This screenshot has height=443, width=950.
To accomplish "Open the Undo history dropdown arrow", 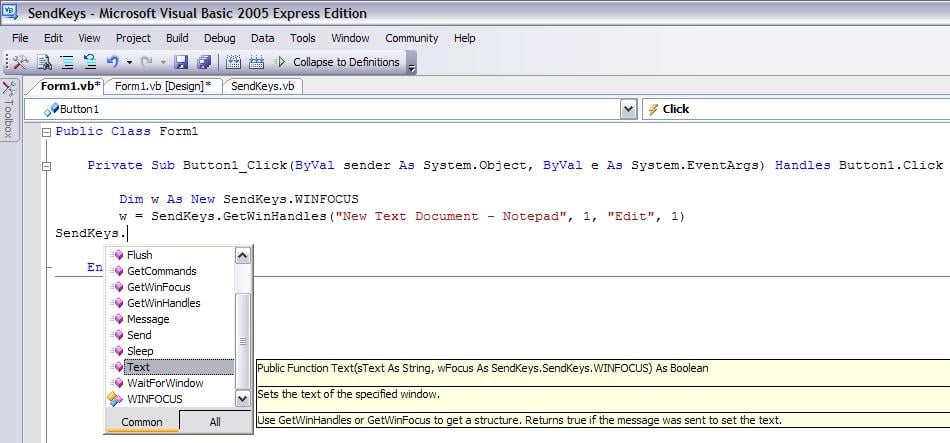I will 129,62.
